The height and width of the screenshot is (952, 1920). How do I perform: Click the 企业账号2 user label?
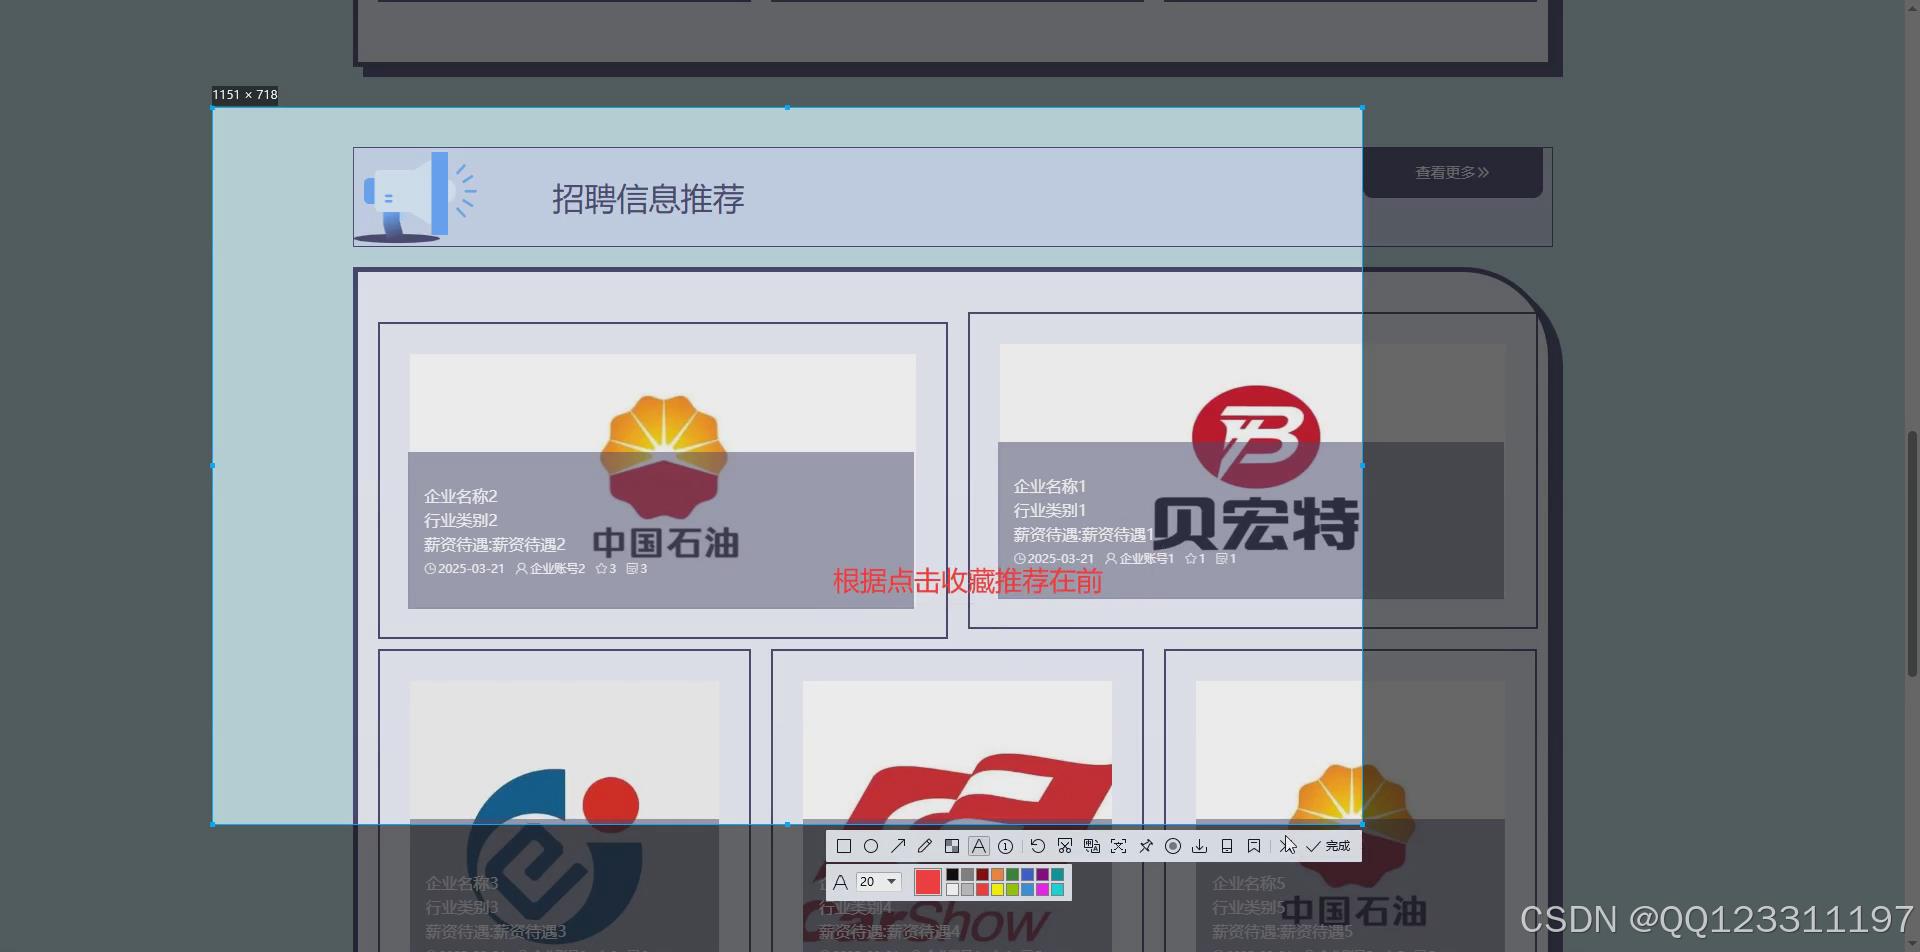[550, 568]
